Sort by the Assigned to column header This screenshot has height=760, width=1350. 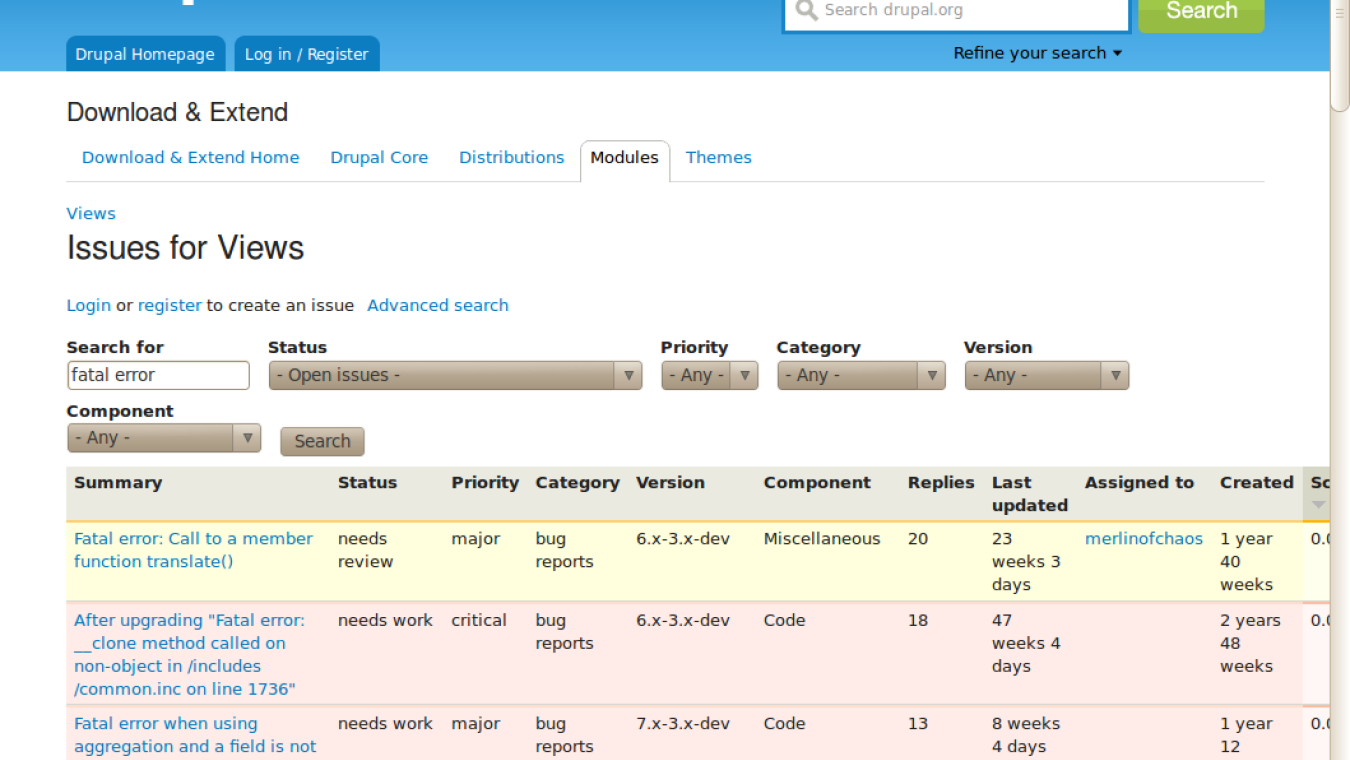click(1139, 482)
